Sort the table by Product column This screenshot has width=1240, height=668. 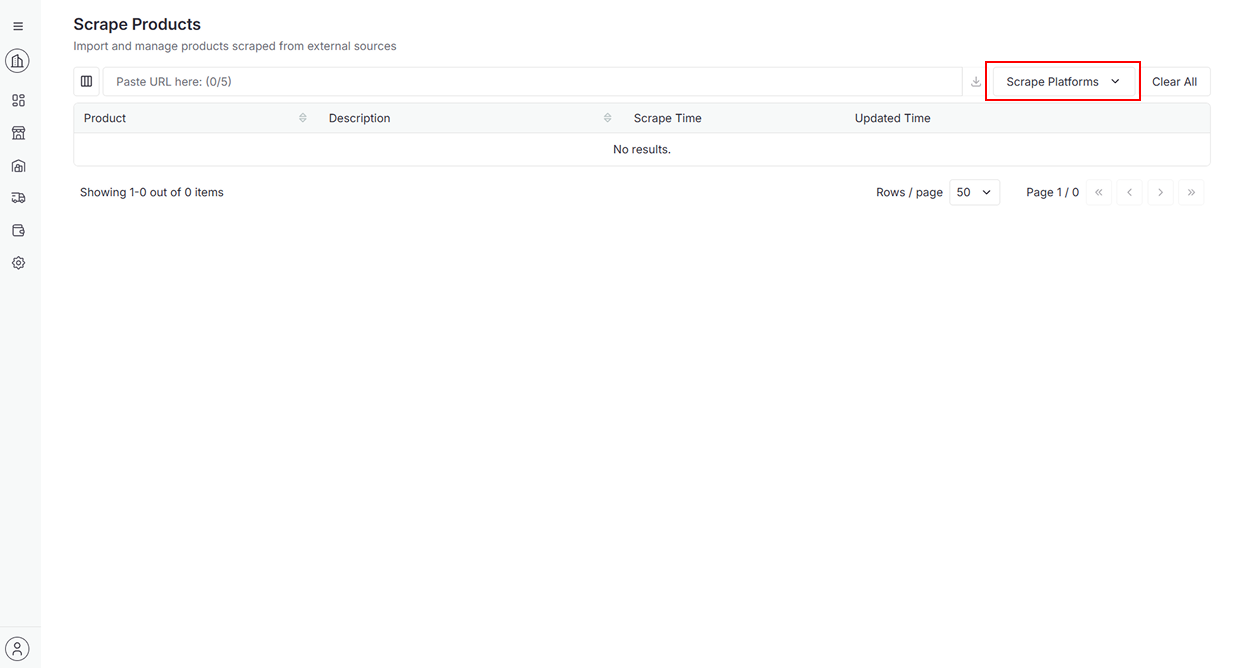click(x=302, y=118)
